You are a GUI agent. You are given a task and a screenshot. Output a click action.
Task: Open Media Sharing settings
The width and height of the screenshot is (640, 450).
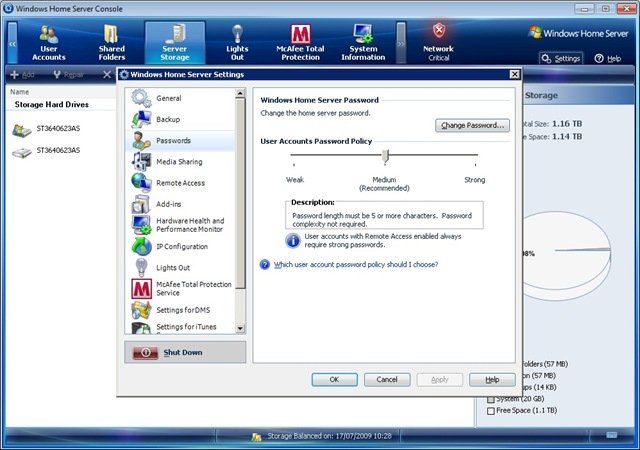tap(180, 162)
